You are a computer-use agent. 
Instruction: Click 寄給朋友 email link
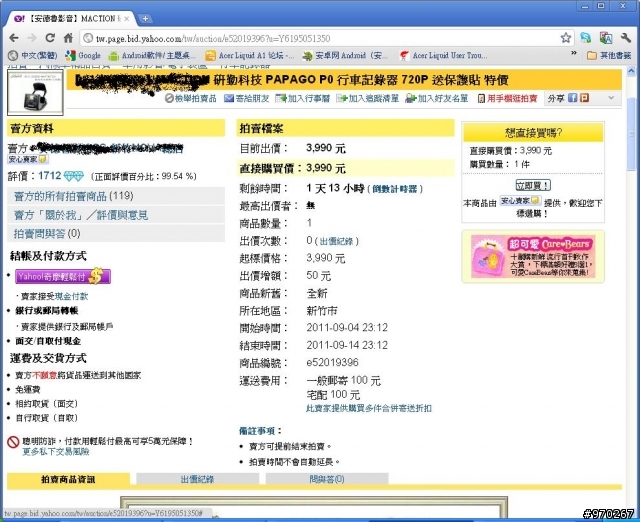[247, 98]
